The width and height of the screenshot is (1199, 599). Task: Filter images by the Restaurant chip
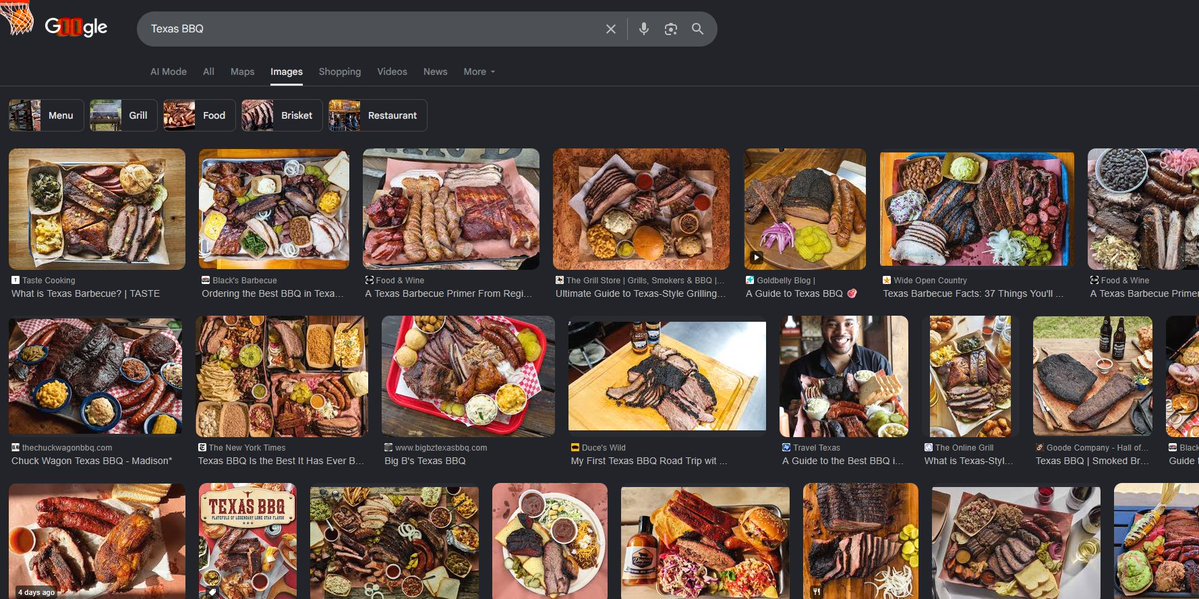pos(378,116)
